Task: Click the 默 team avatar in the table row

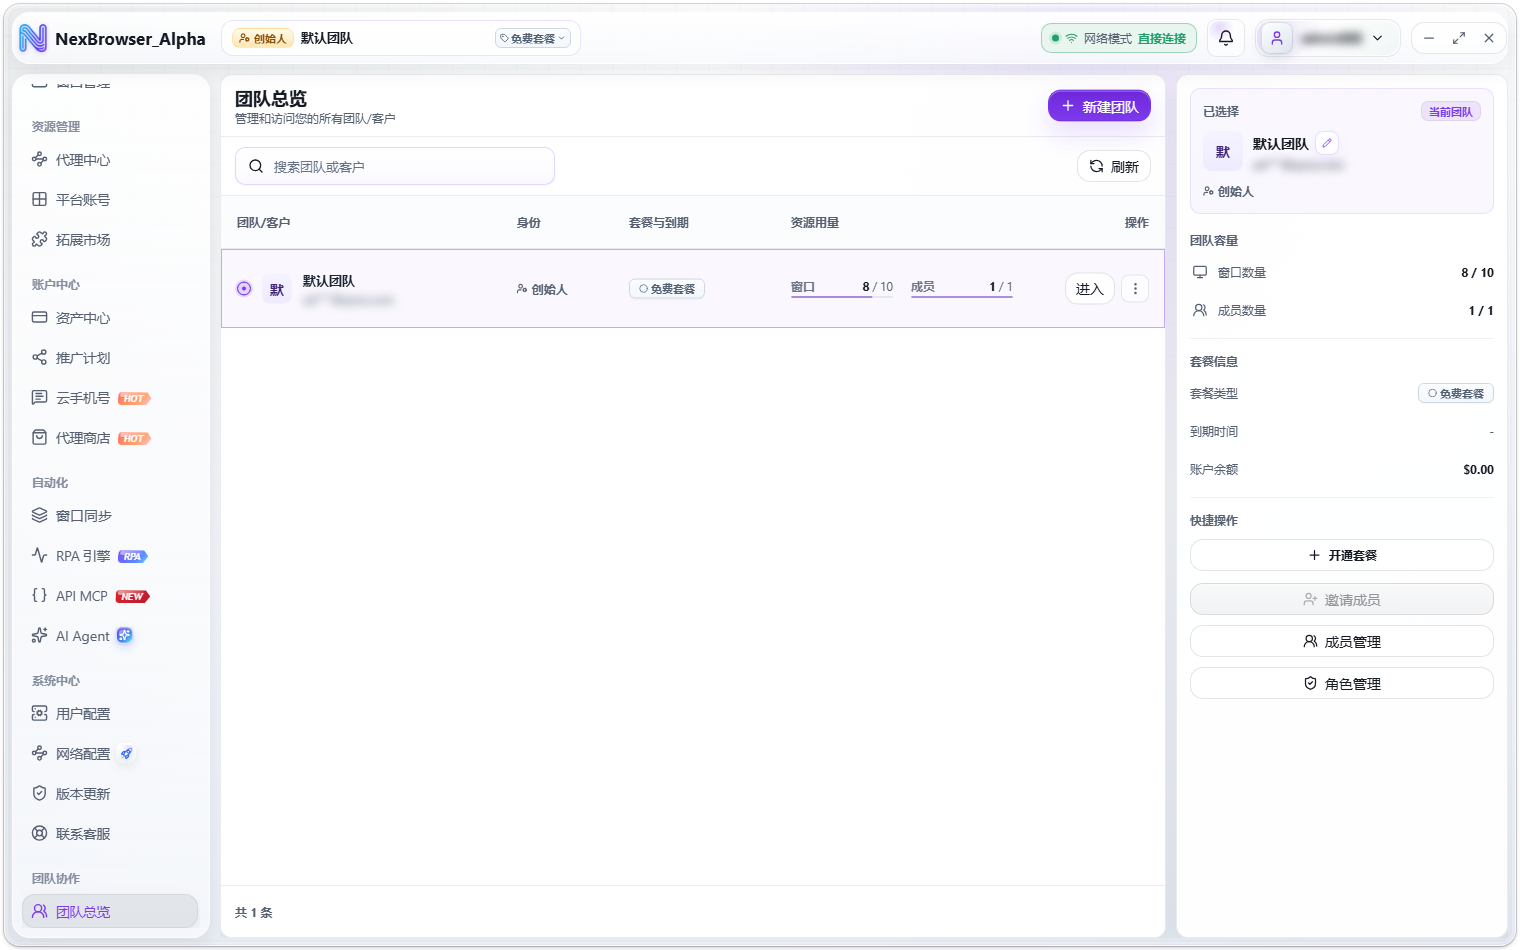Action: tap(277, 289)
